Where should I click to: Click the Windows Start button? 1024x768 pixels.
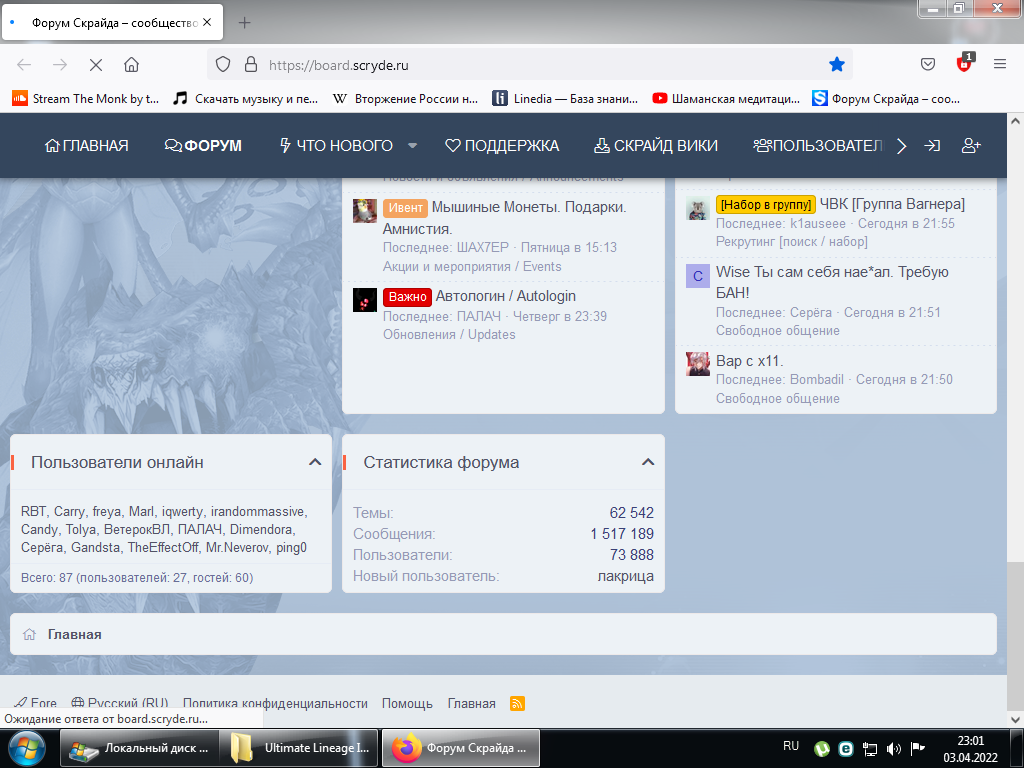click(26, 748)
